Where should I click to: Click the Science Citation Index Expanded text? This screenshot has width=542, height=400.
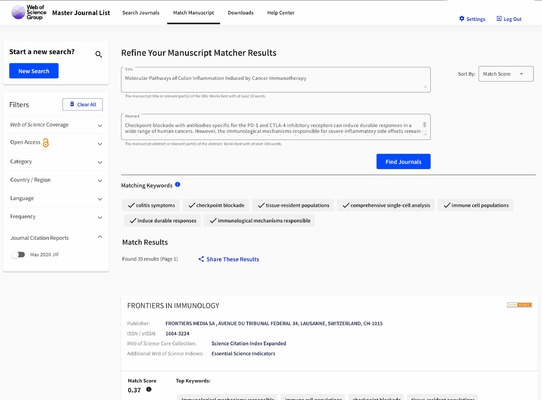[x=249, y=343]
